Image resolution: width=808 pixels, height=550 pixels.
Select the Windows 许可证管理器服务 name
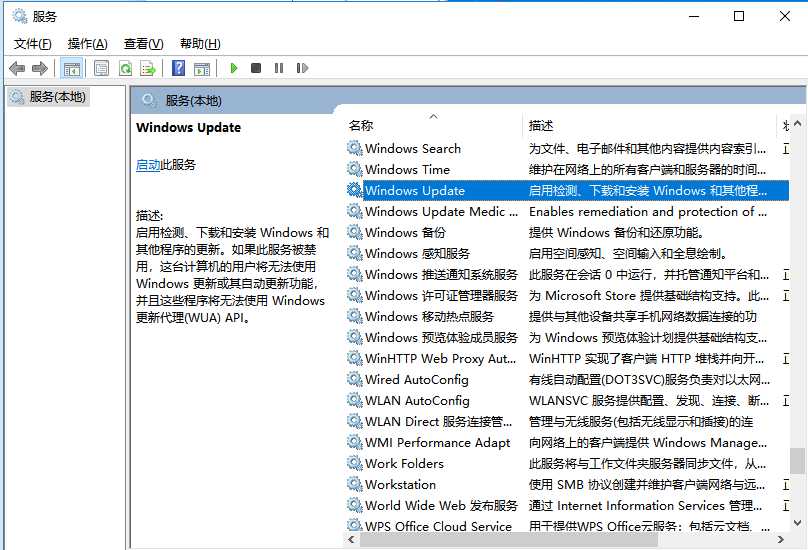[441, 296]
